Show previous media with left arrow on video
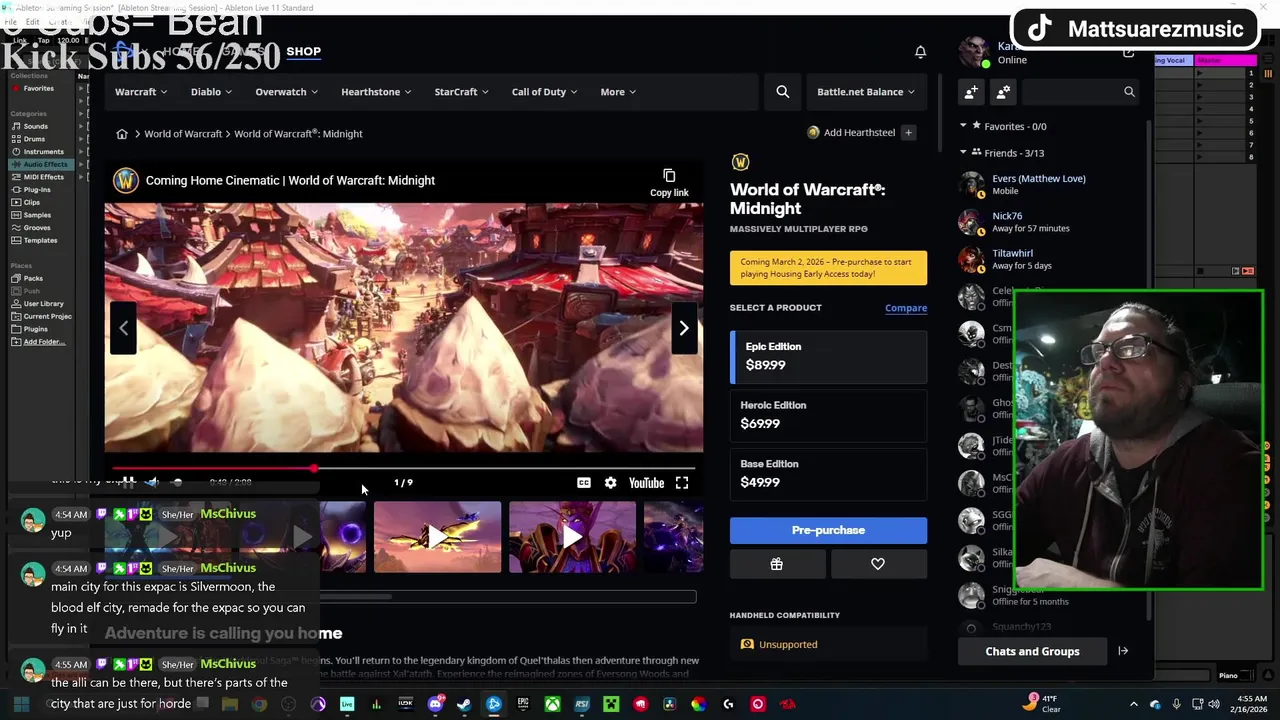The image size is (1280, 720). click(123, 328)
